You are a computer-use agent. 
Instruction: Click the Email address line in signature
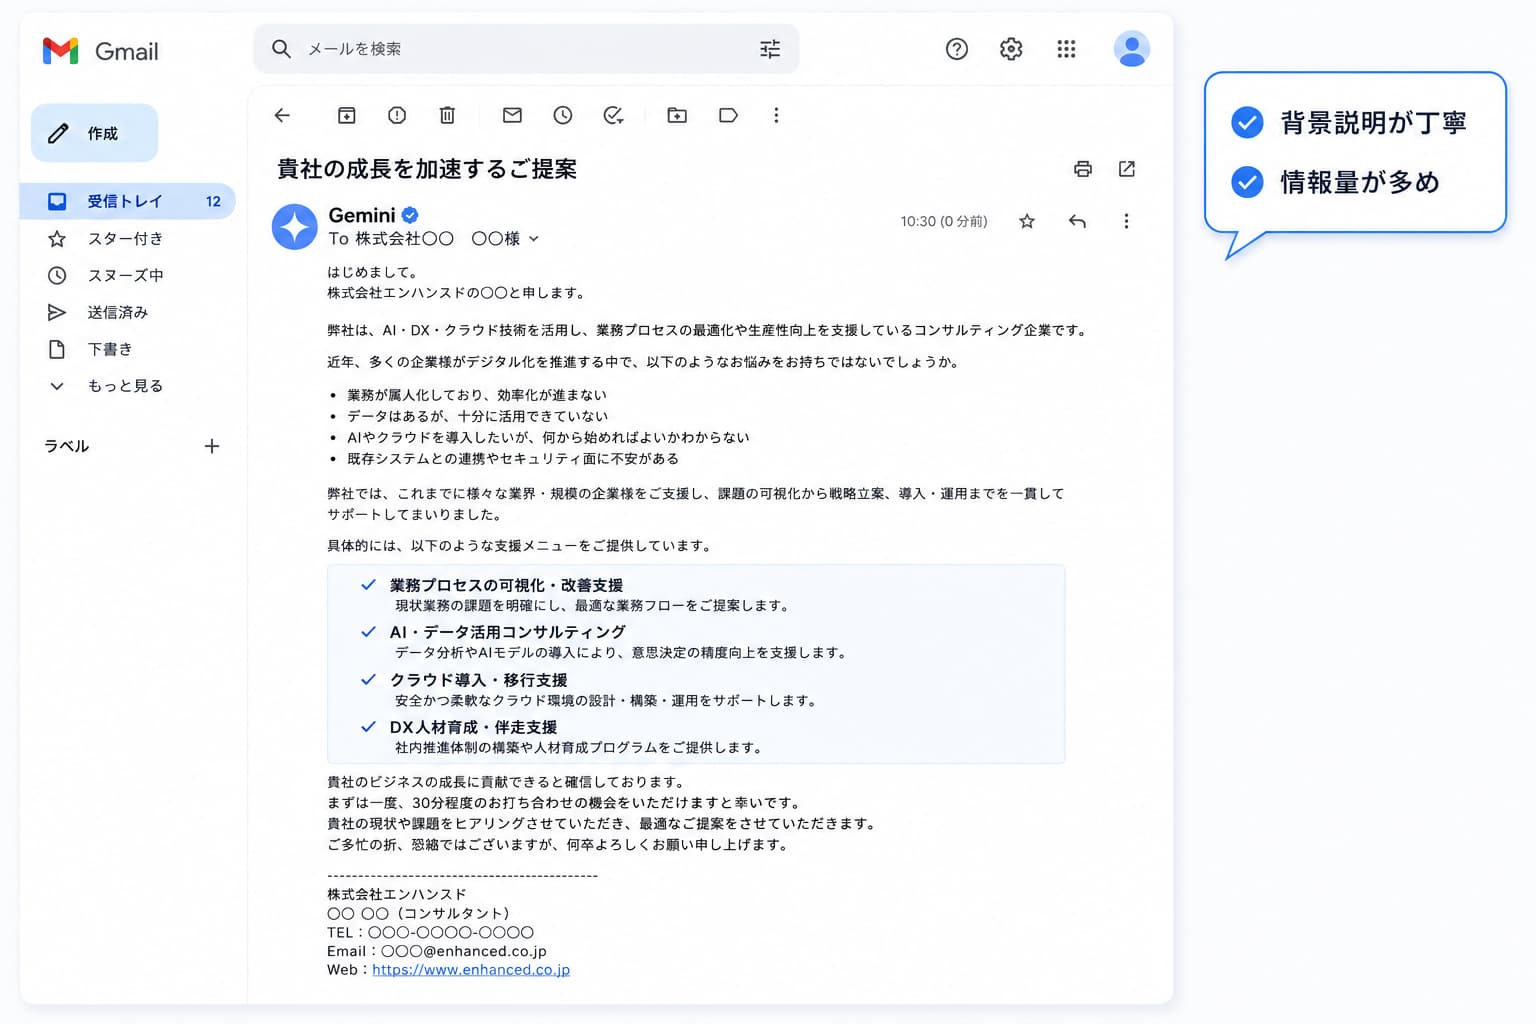tap(437, 951)
